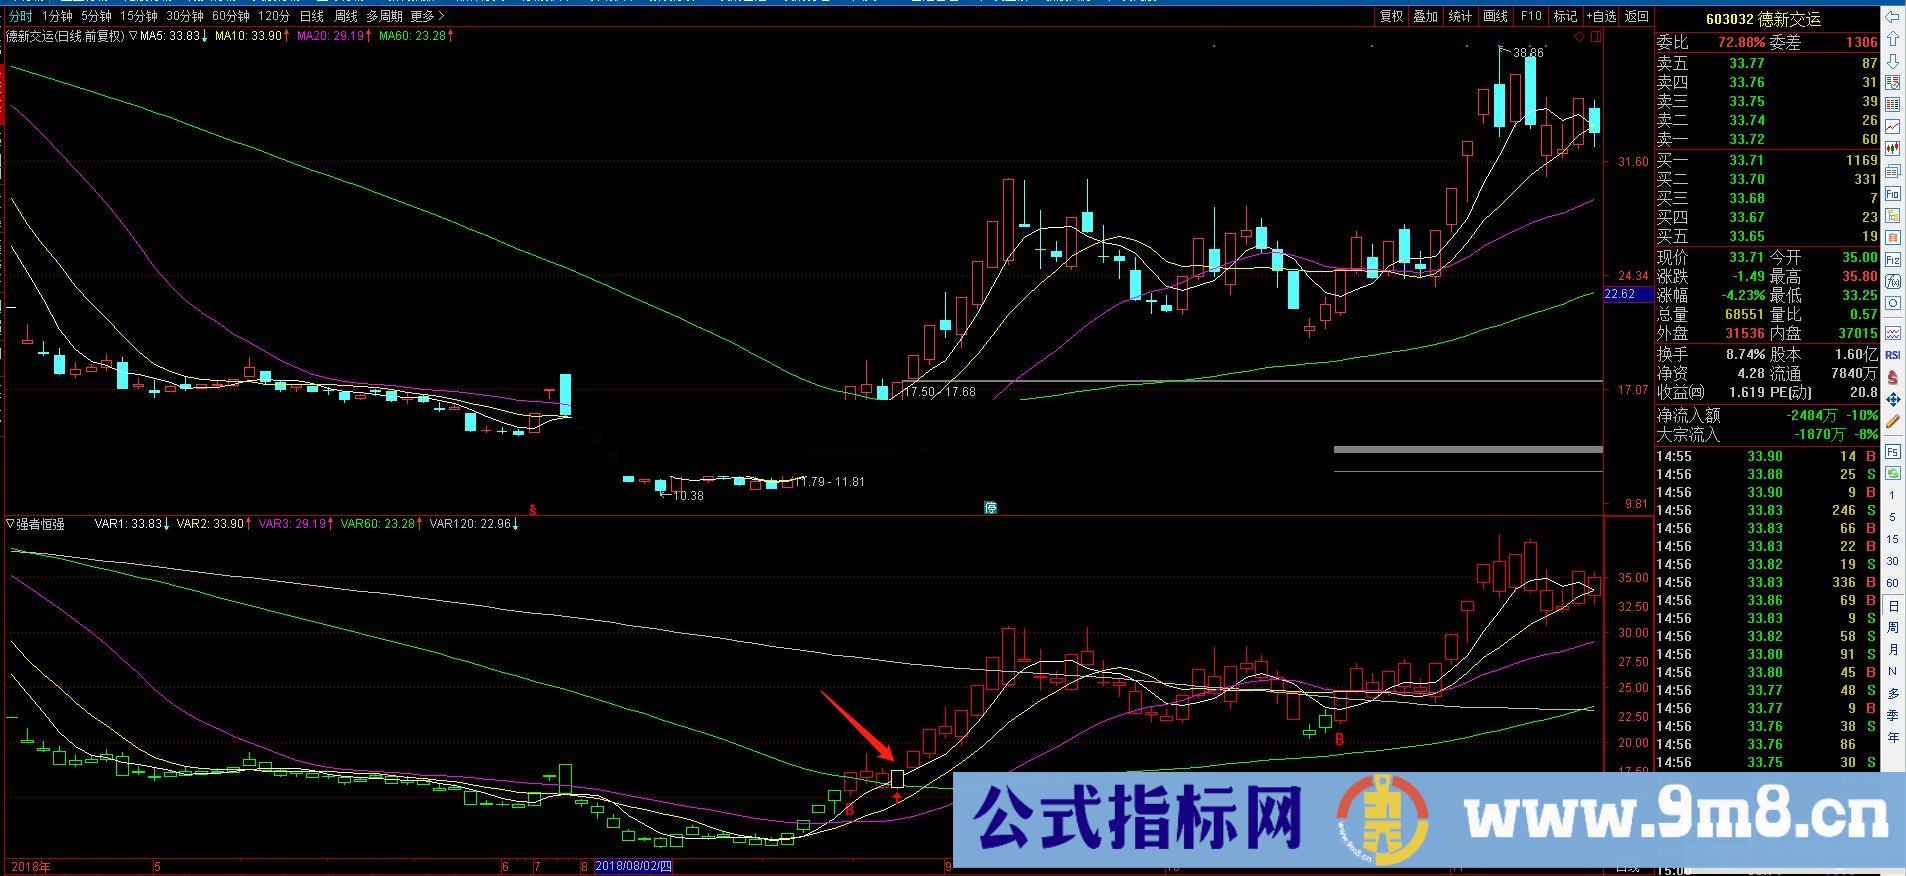Click the red diamond icon above chart

click(x=1580, y=37)
